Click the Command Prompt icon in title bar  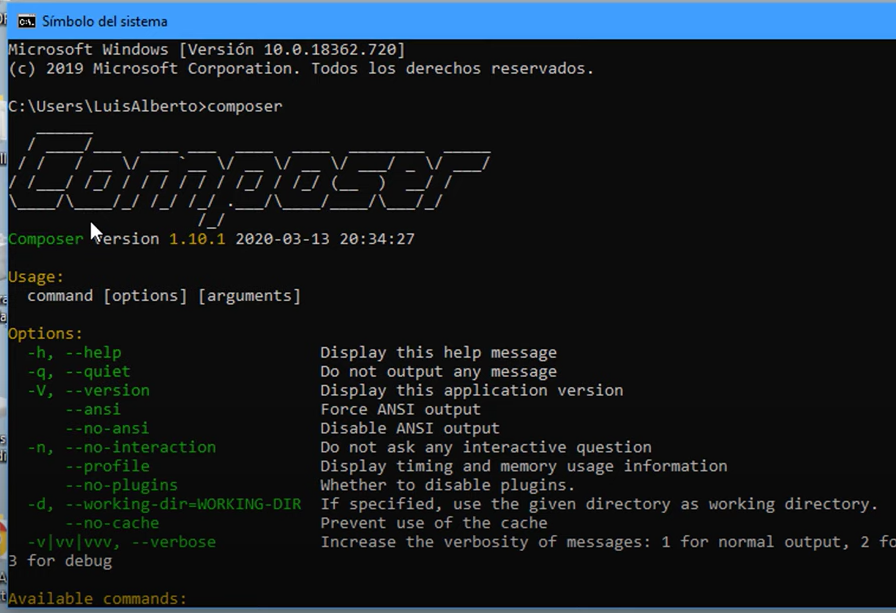[x=26, y=22]
